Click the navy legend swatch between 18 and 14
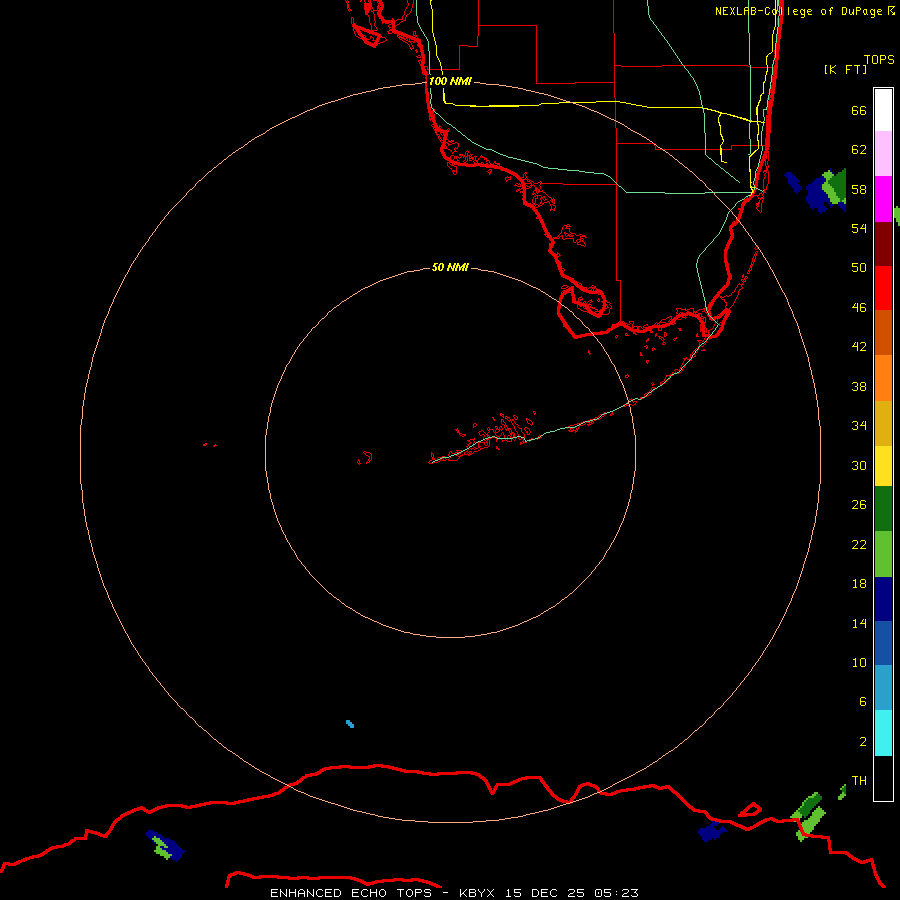This screenshot has width=900, height=900. coord(883,599)
